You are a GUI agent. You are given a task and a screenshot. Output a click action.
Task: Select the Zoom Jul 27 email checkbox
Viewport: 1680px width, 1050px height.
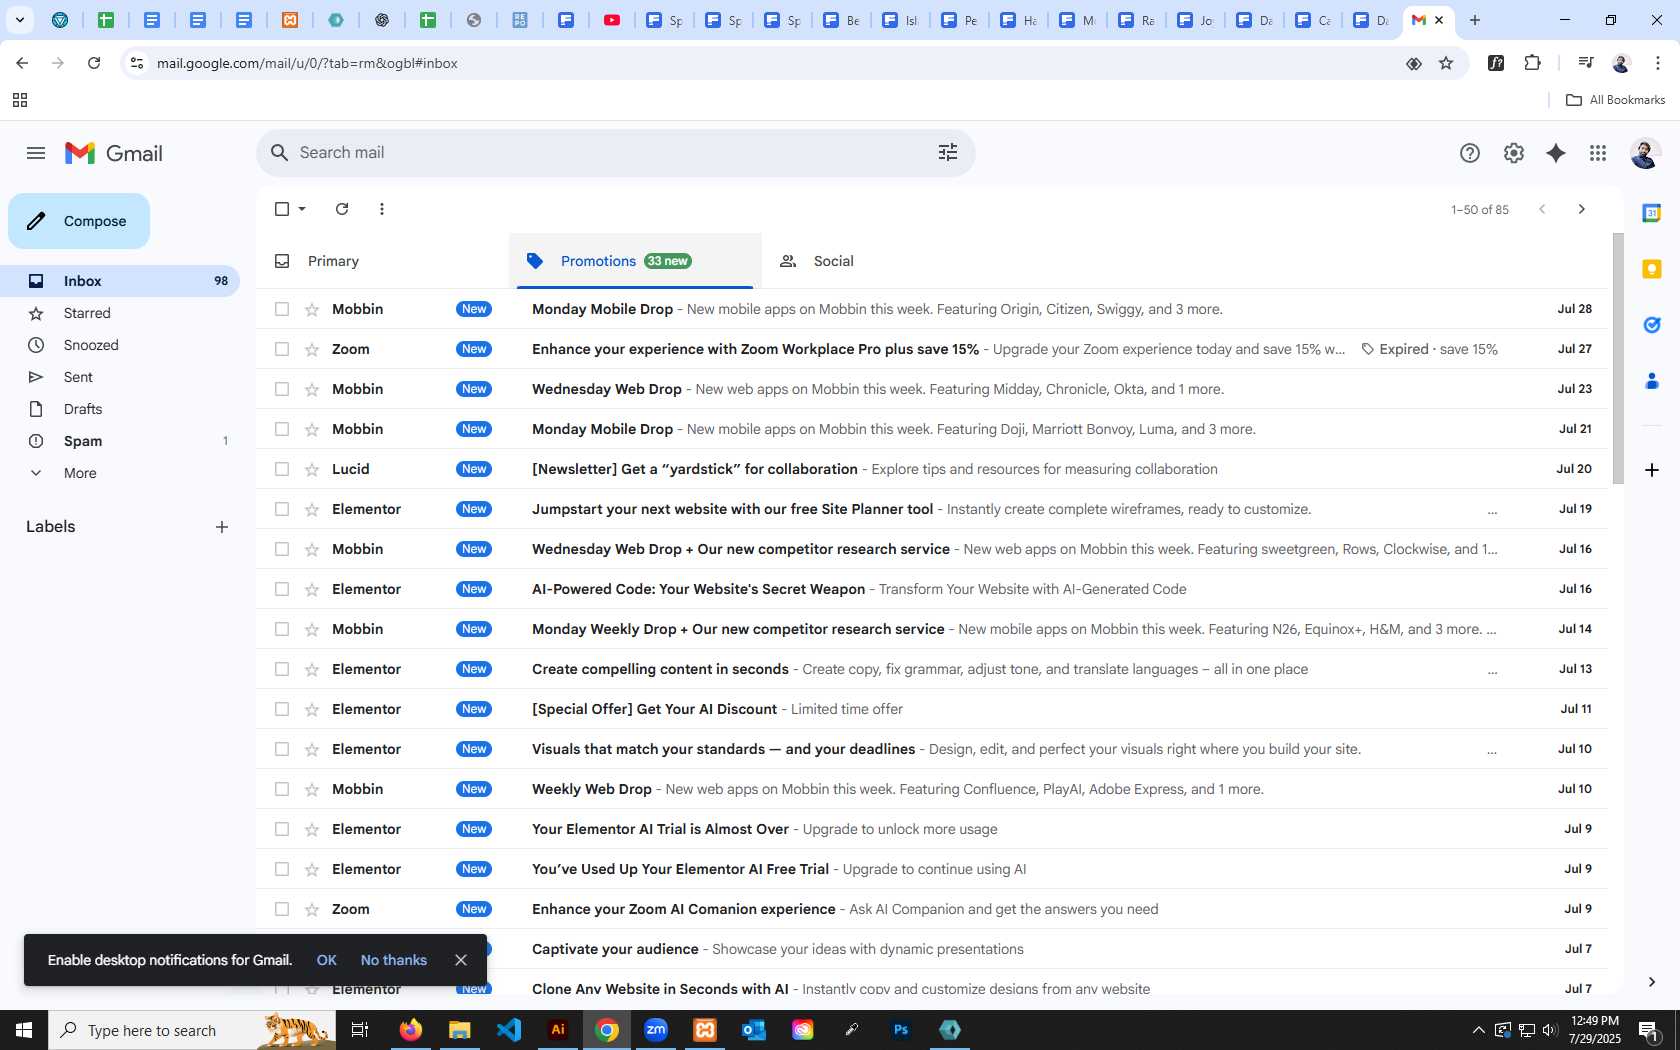pos(282,349)
